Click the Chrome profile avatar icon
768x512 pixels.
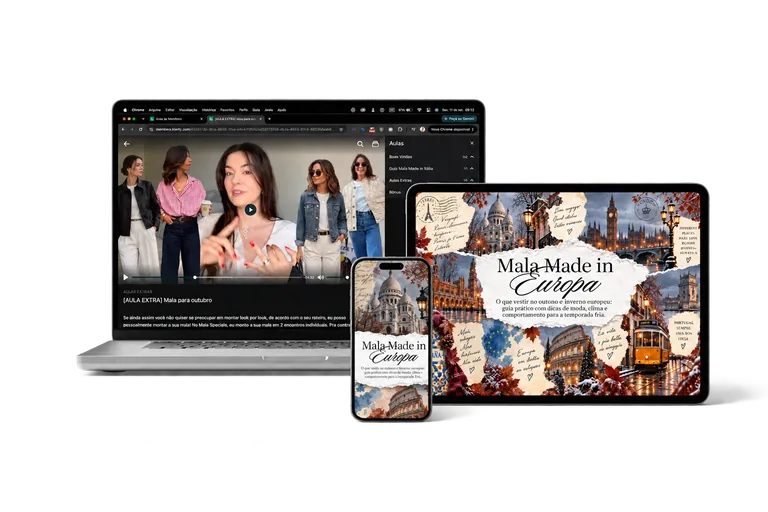422,129
